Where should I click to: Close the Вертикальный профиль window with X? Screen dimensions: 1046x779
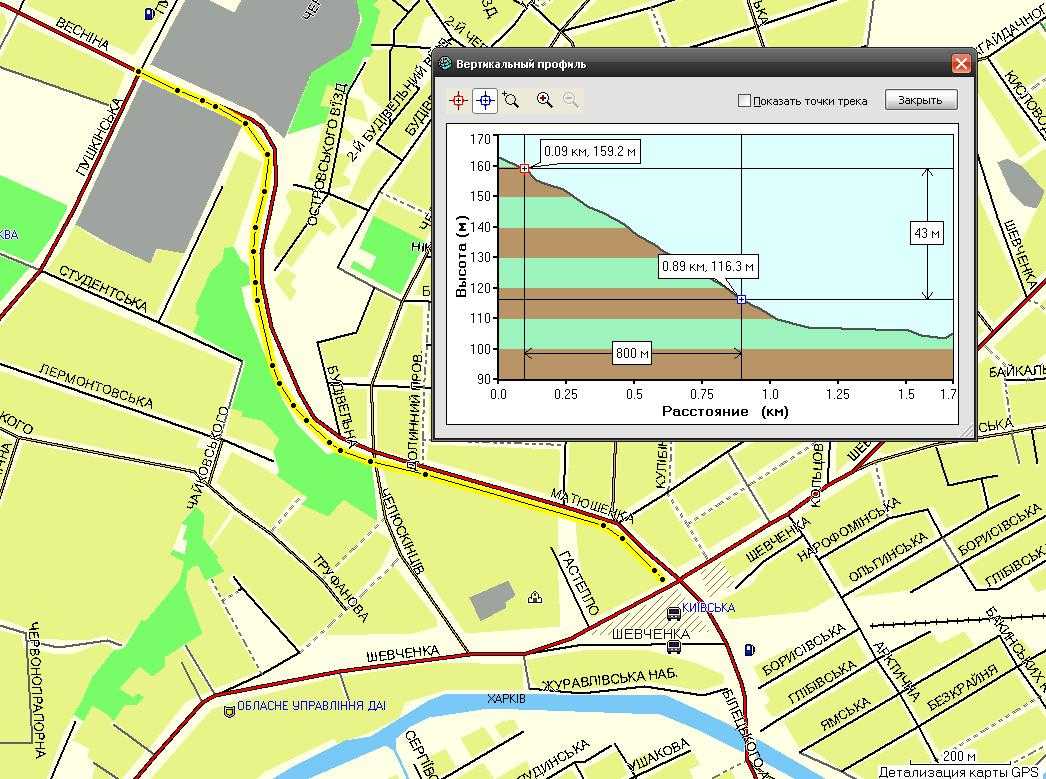pyautogui.click(x=960, y=64)
